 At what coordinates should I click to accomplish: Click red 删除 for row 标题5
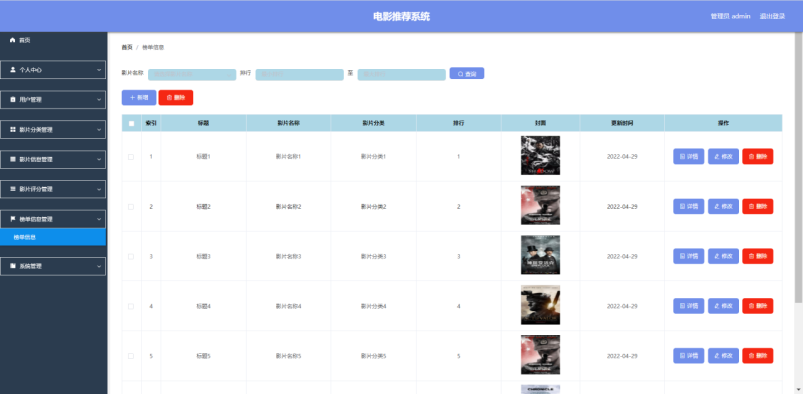click(757, 356)
